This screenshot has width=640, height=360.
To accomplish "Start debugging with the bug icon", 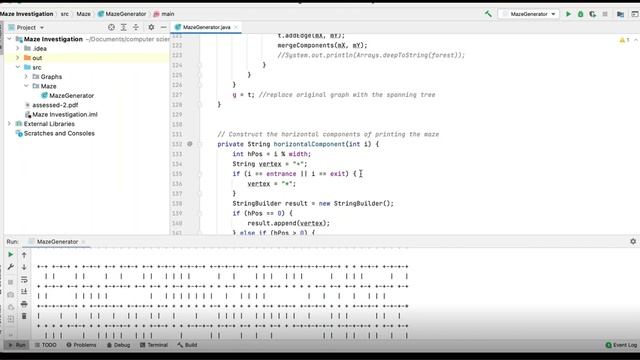I will coord(580,14).
